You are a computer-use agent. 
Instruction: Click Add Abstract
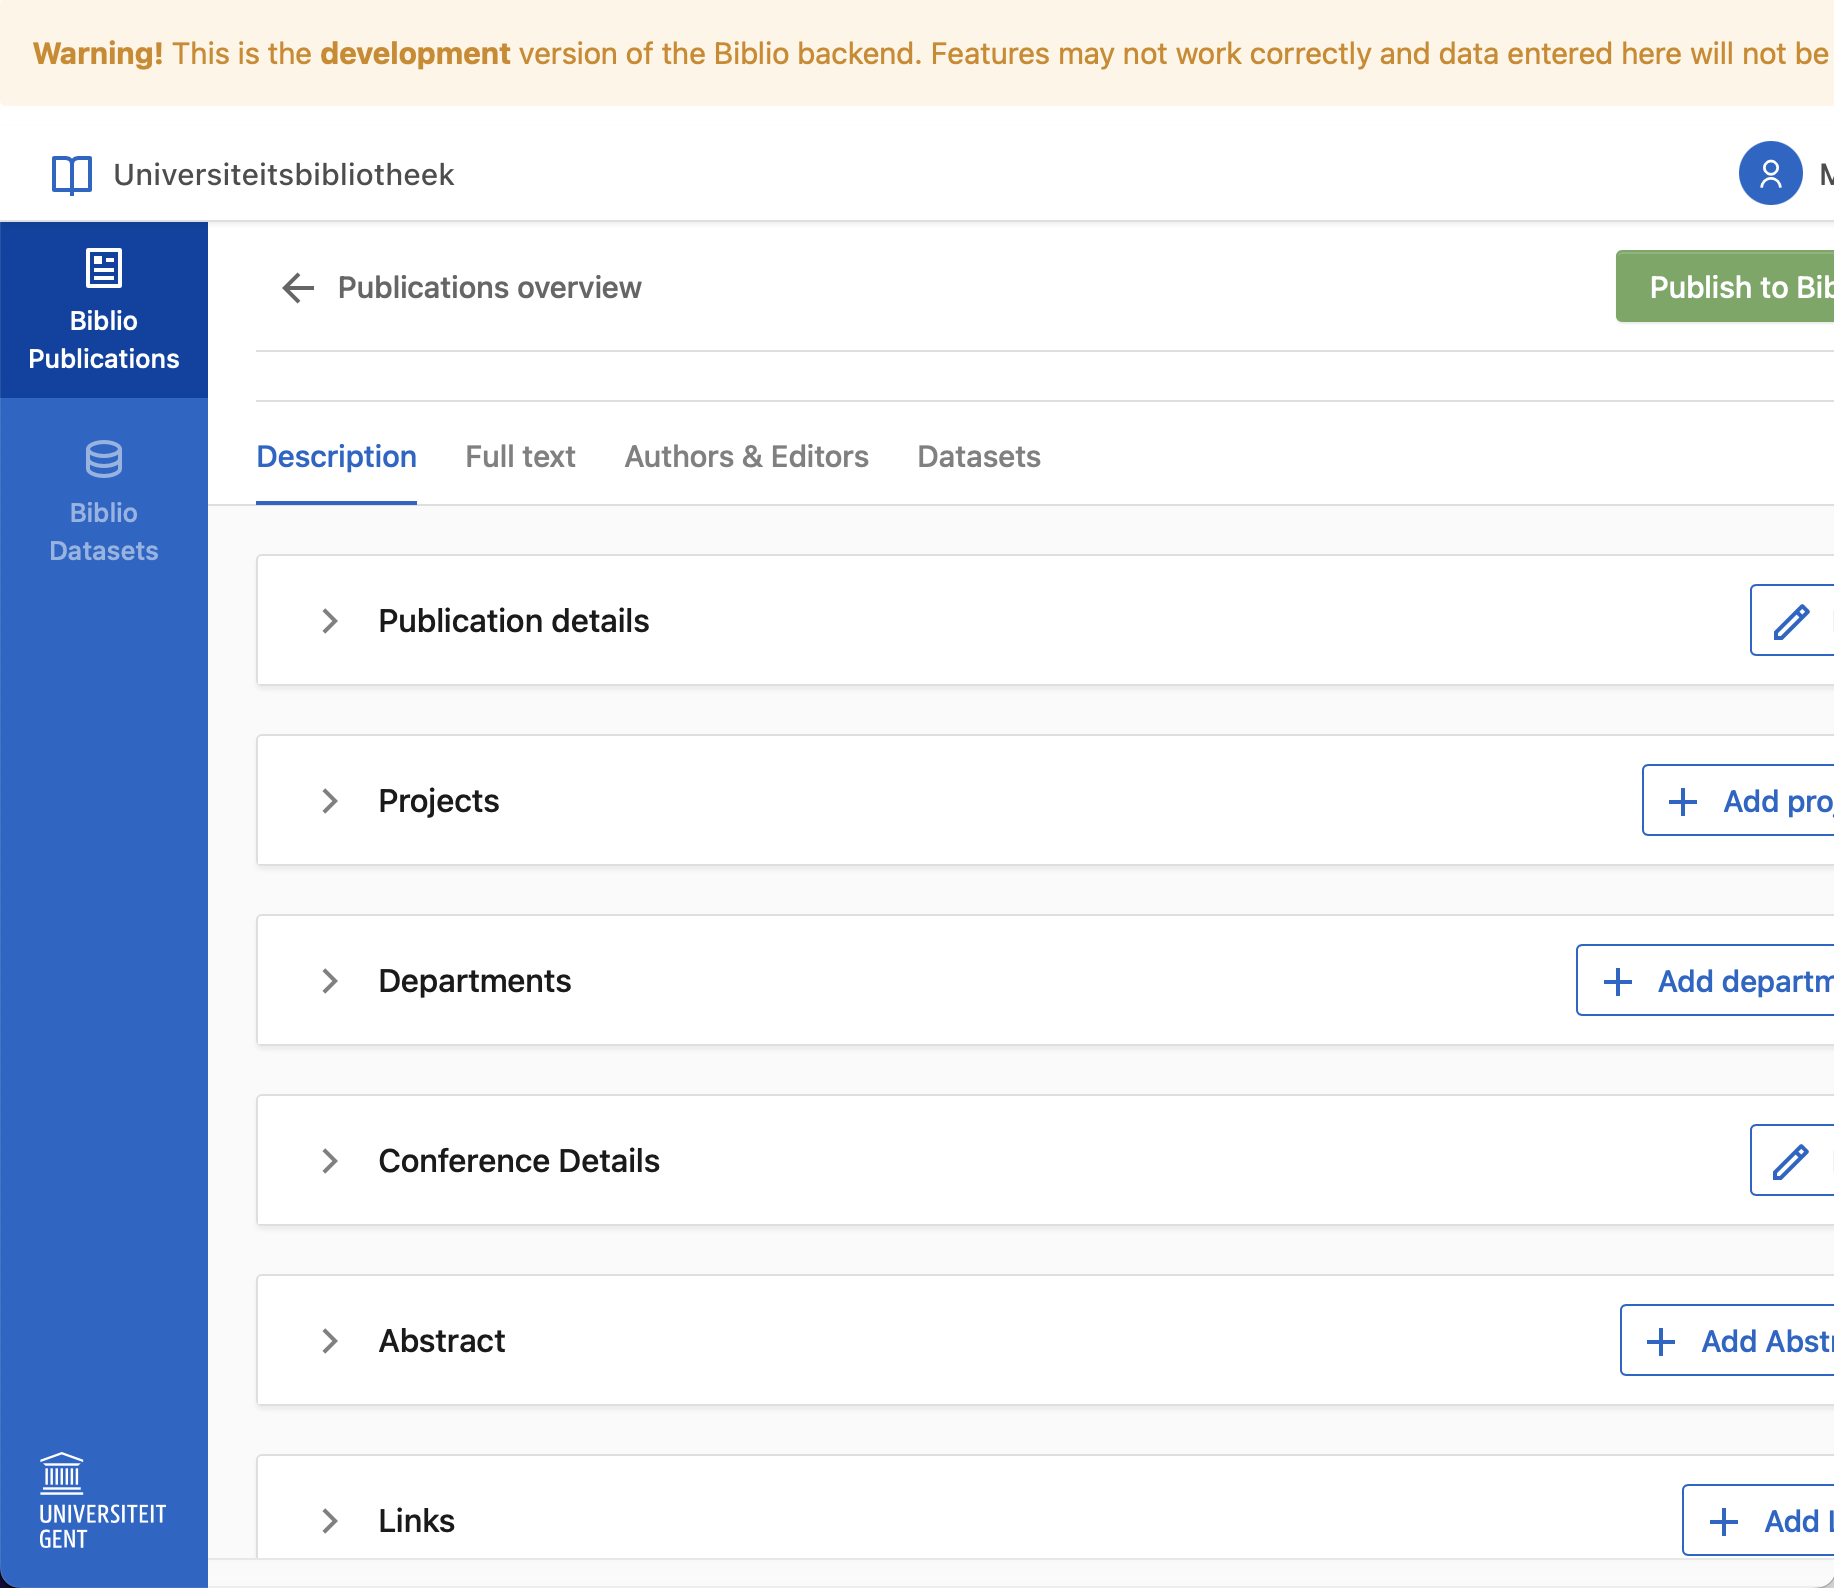1740,1340
